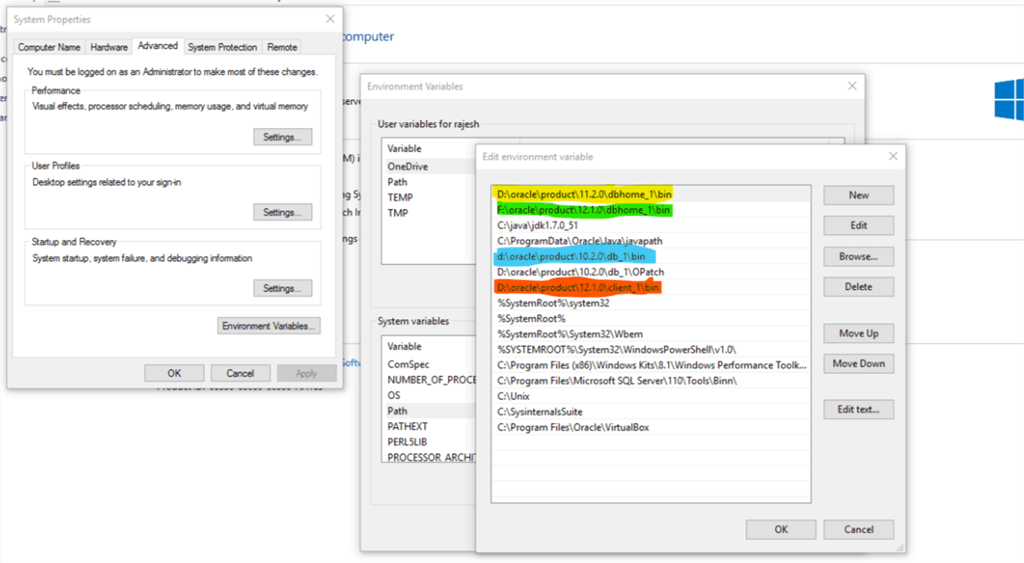Image resolution: width=1024 pixels, height=563 pixels.
Task: Select C:\ProgramData\Oracle\Java\javapath entry
Action: point(650,241)
